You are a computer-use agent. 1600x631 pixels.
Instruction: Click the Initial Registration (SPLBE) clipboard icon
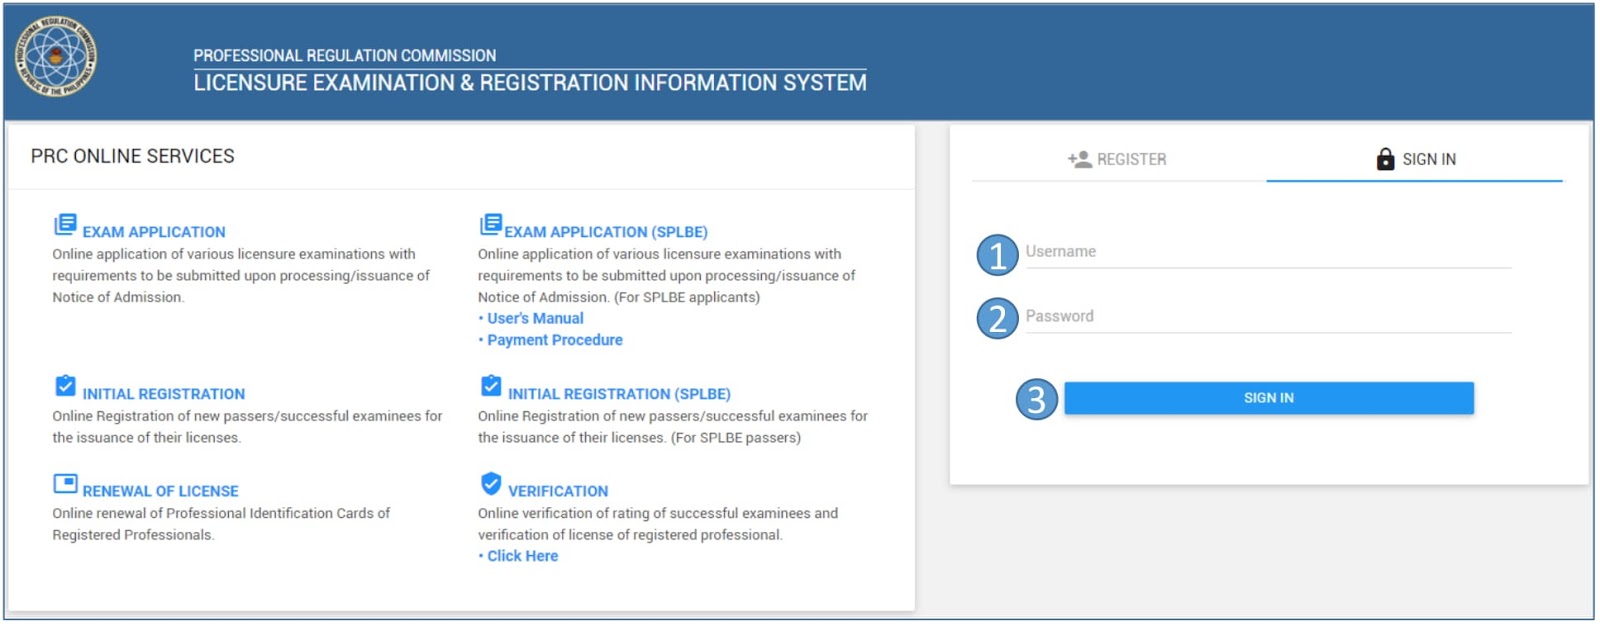click(491, 386)
